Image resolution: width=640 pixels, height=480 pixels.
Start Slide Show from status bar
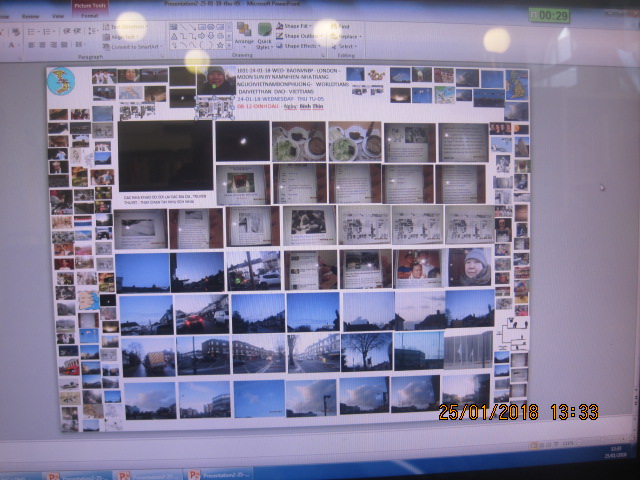coord(556,444)
